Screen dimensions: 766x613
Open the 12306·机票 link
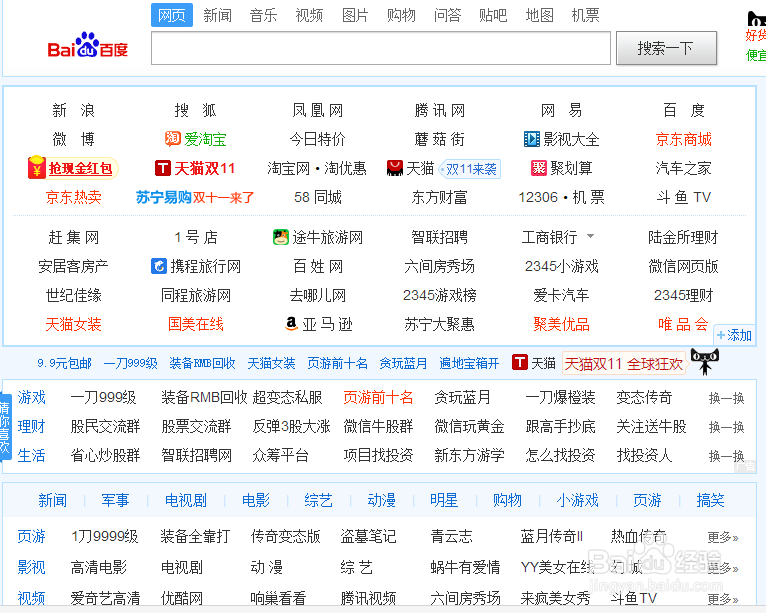point(561,197)
